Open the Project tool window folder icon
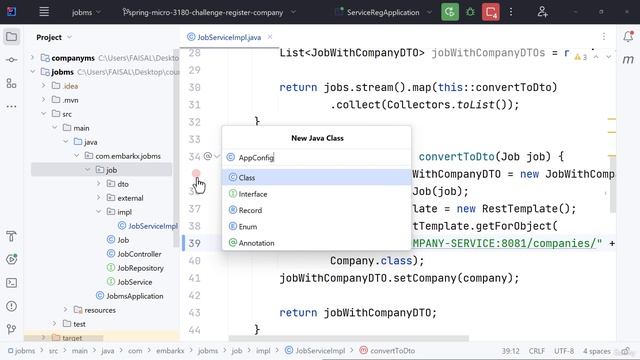This screenshot has height=360, width=640. [11, 37]
